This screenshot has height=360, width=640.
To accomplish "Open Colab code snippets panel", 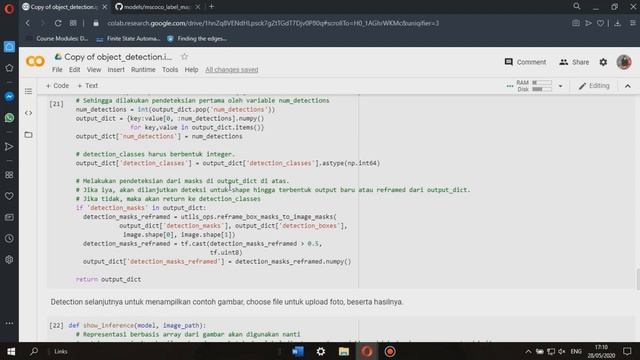I will point(28,113).
